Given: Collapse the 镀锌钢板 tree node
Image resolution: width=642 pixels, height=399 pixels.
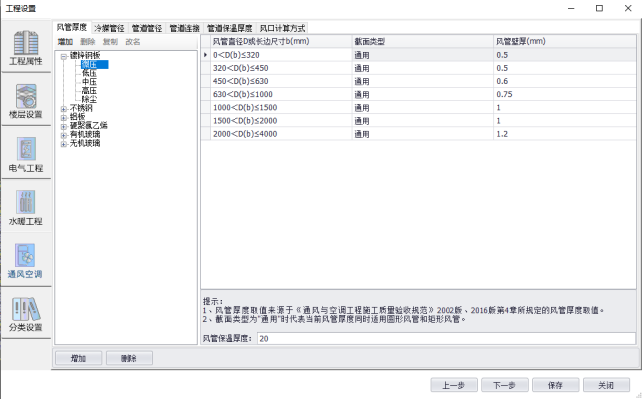Looking at the screenshot, I should tap(63, 56).
